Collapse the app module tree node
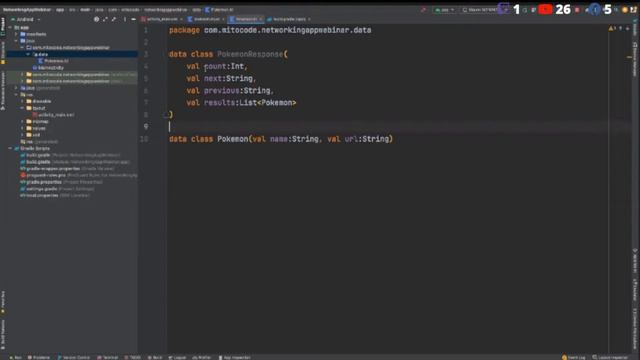The width and height of the screenshot is (640, 360). (x=10, y=27)
